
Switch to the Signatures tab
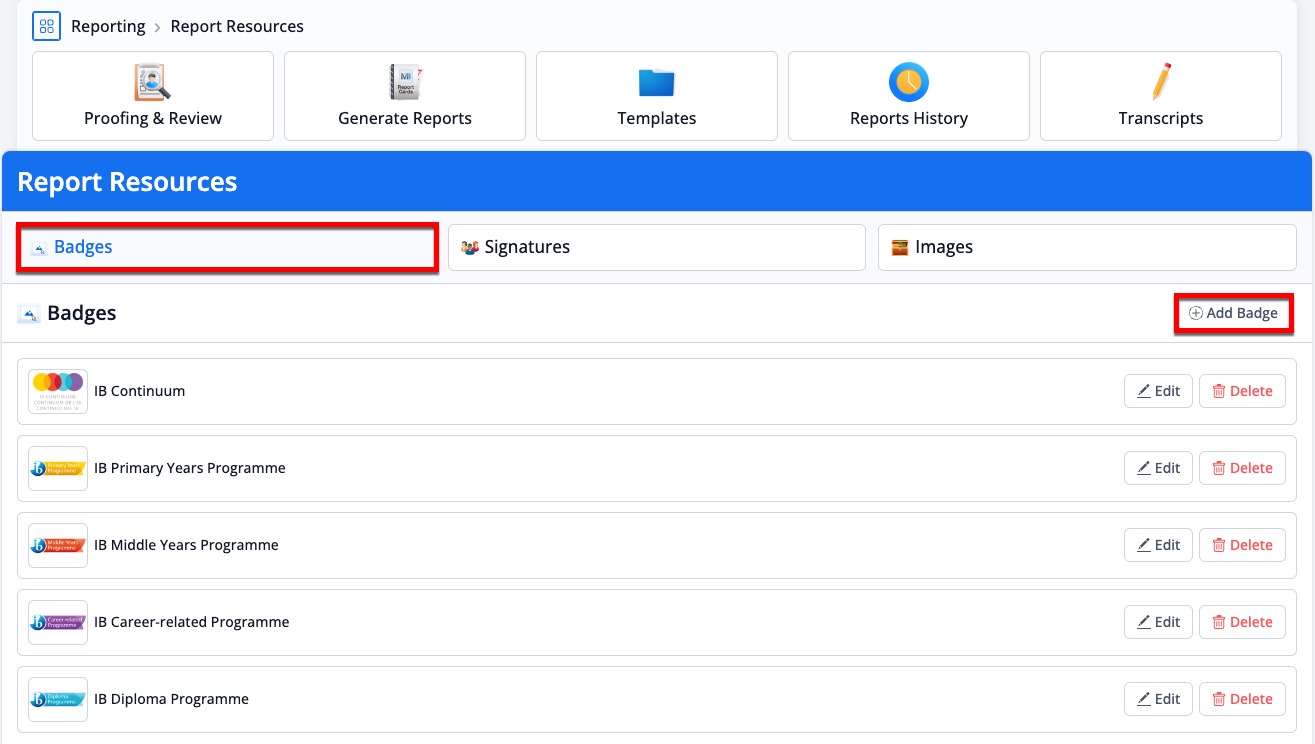[656, 247]
